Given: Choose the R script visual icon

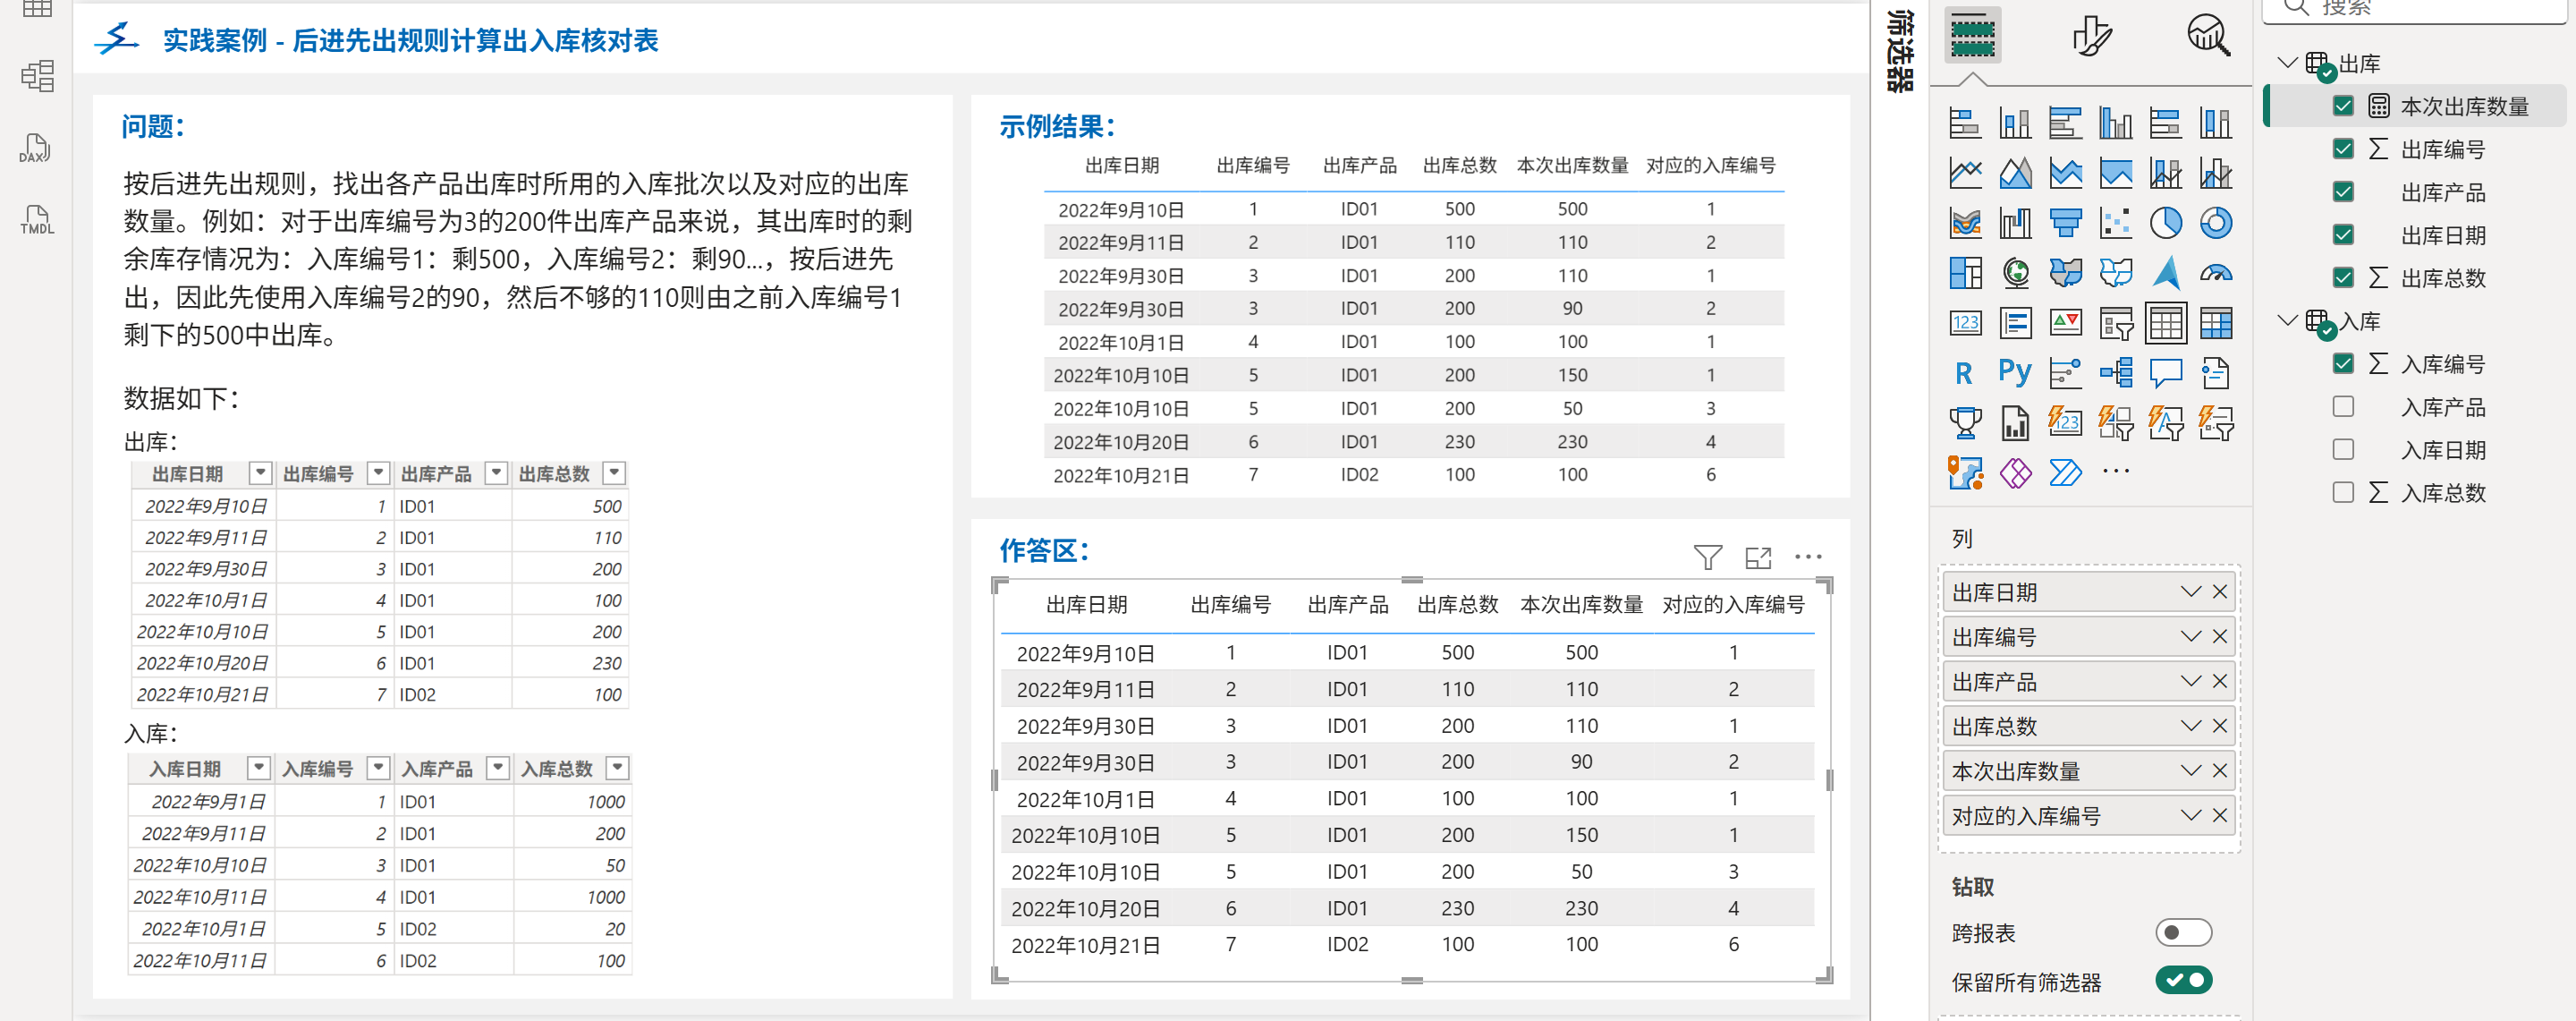Looking at the screenshot, I should pyautogui.click(x=1964, y=373).
